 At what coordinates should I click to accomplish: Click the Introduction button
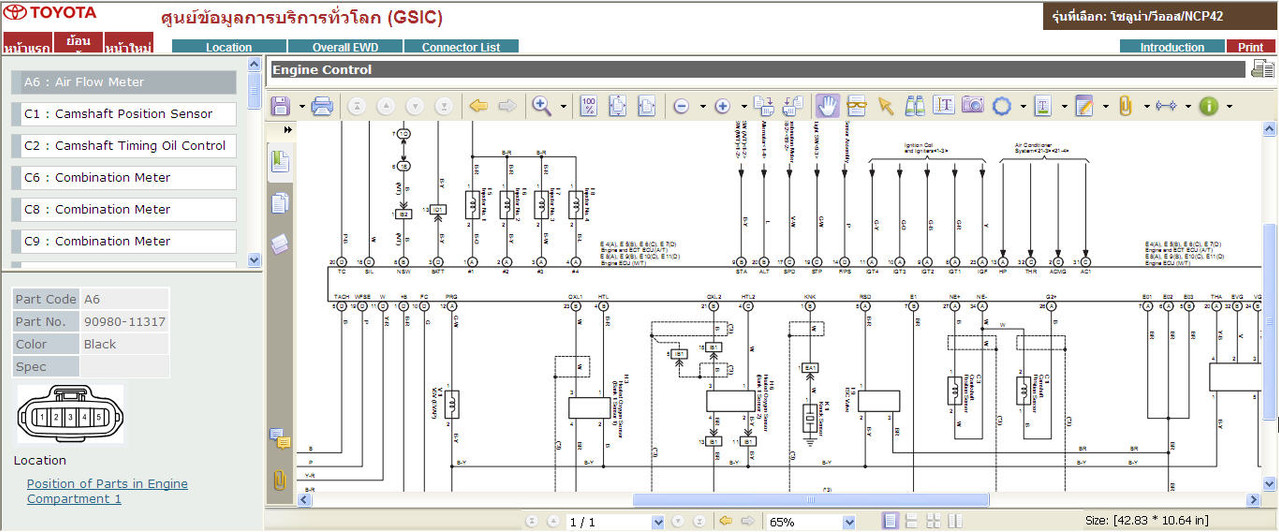point(1172,47)
